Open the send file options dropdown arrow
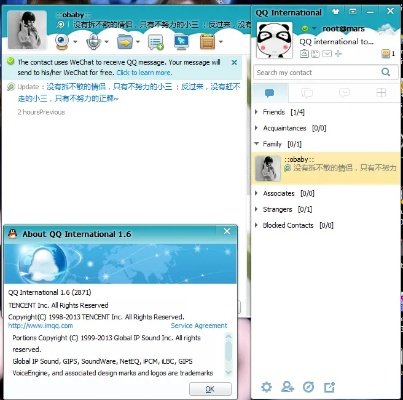 click(x=138, y=42)
